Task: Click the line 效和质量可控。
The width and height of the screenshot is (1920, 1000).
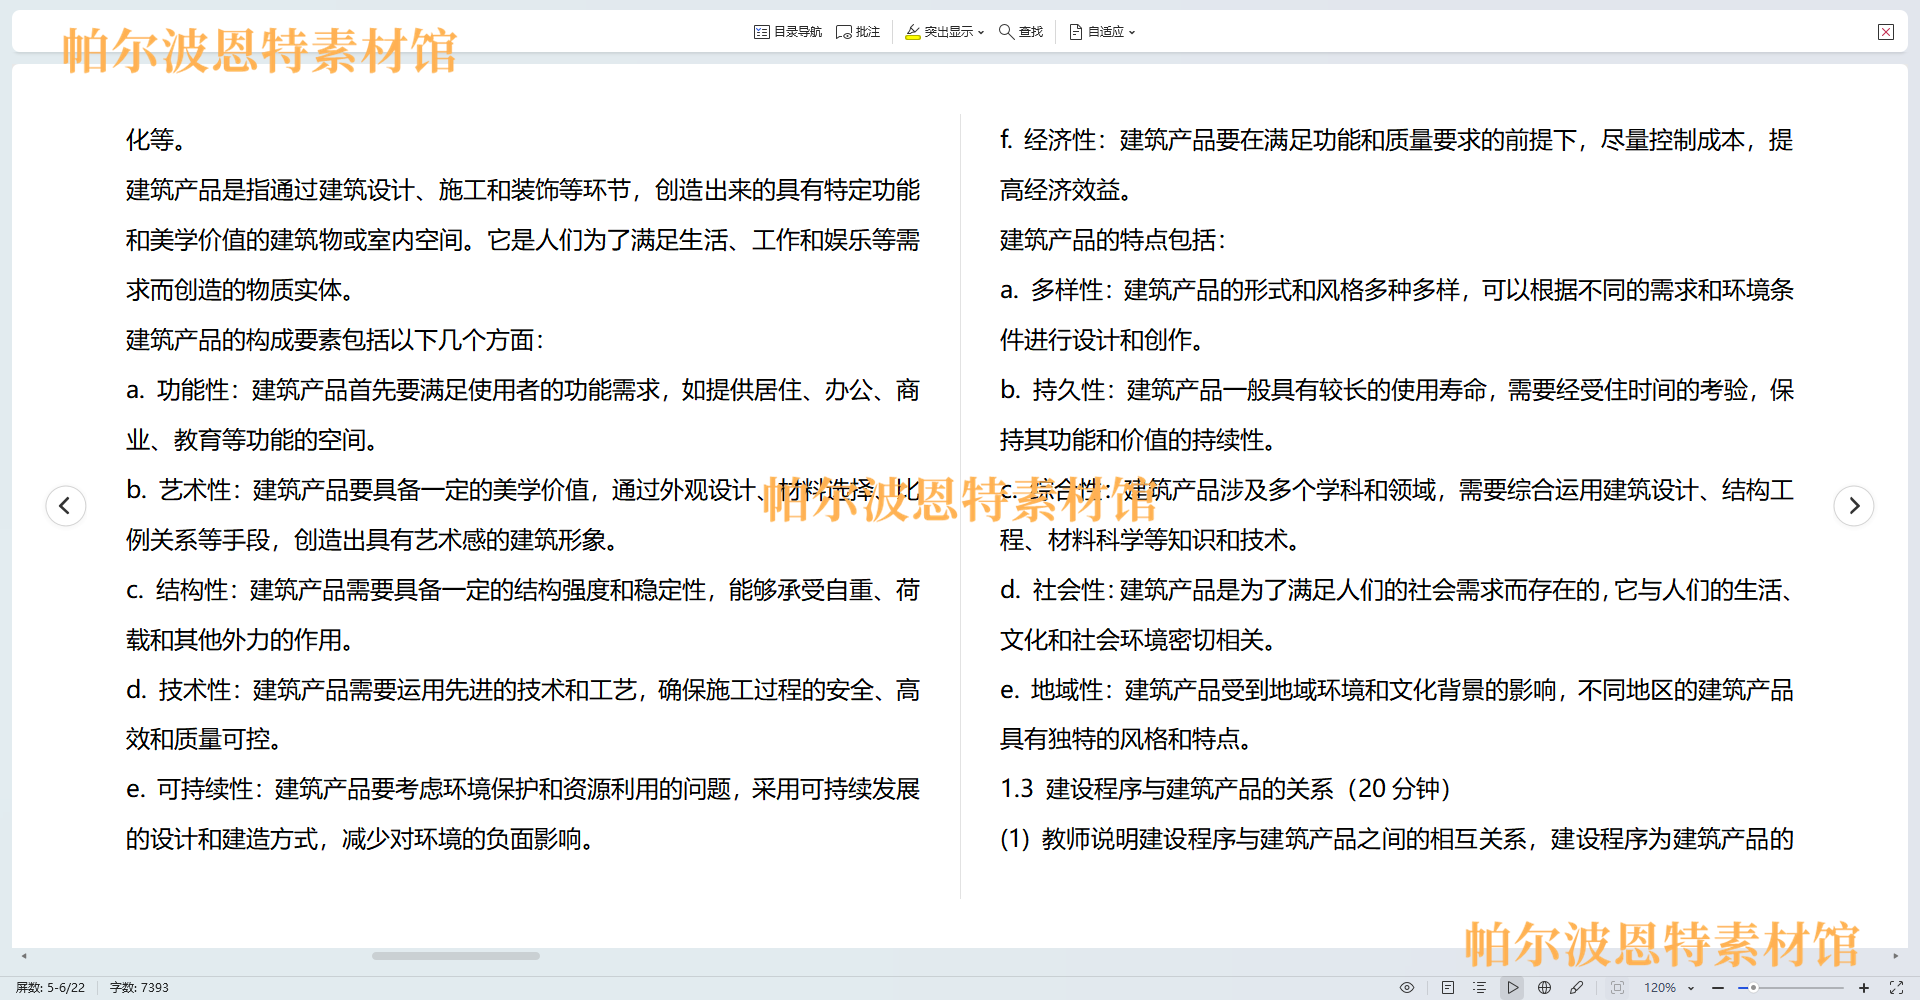Action: 204,739
